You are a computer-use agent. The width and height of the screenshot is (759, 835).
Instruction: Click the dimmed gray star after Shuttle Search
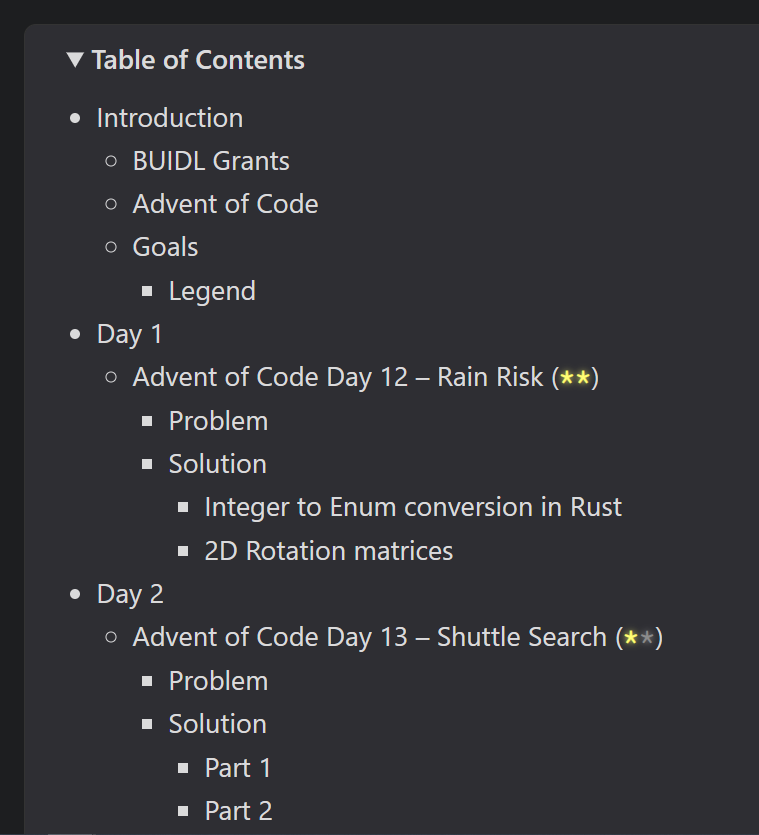tap(649, 637)
